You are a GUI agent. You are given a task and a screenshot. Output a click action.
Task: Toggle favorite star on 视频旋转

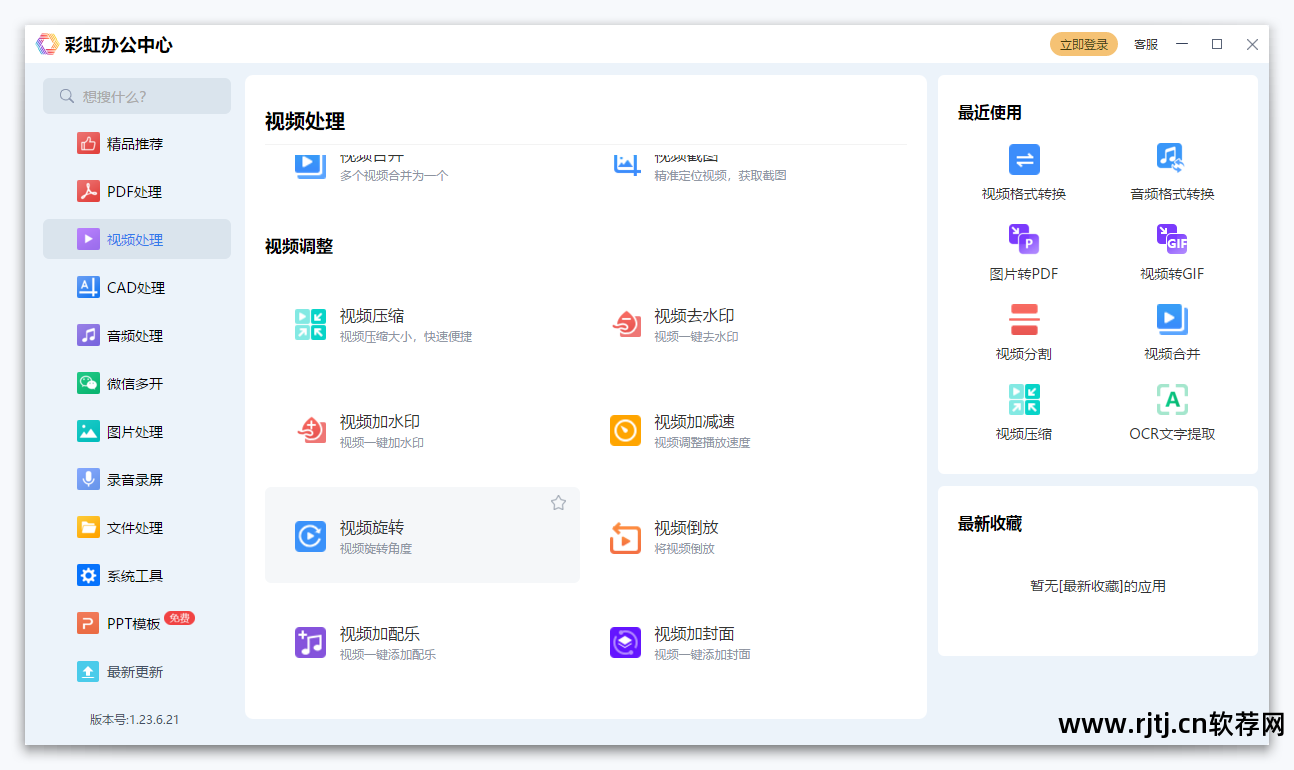tap(558, 503)
